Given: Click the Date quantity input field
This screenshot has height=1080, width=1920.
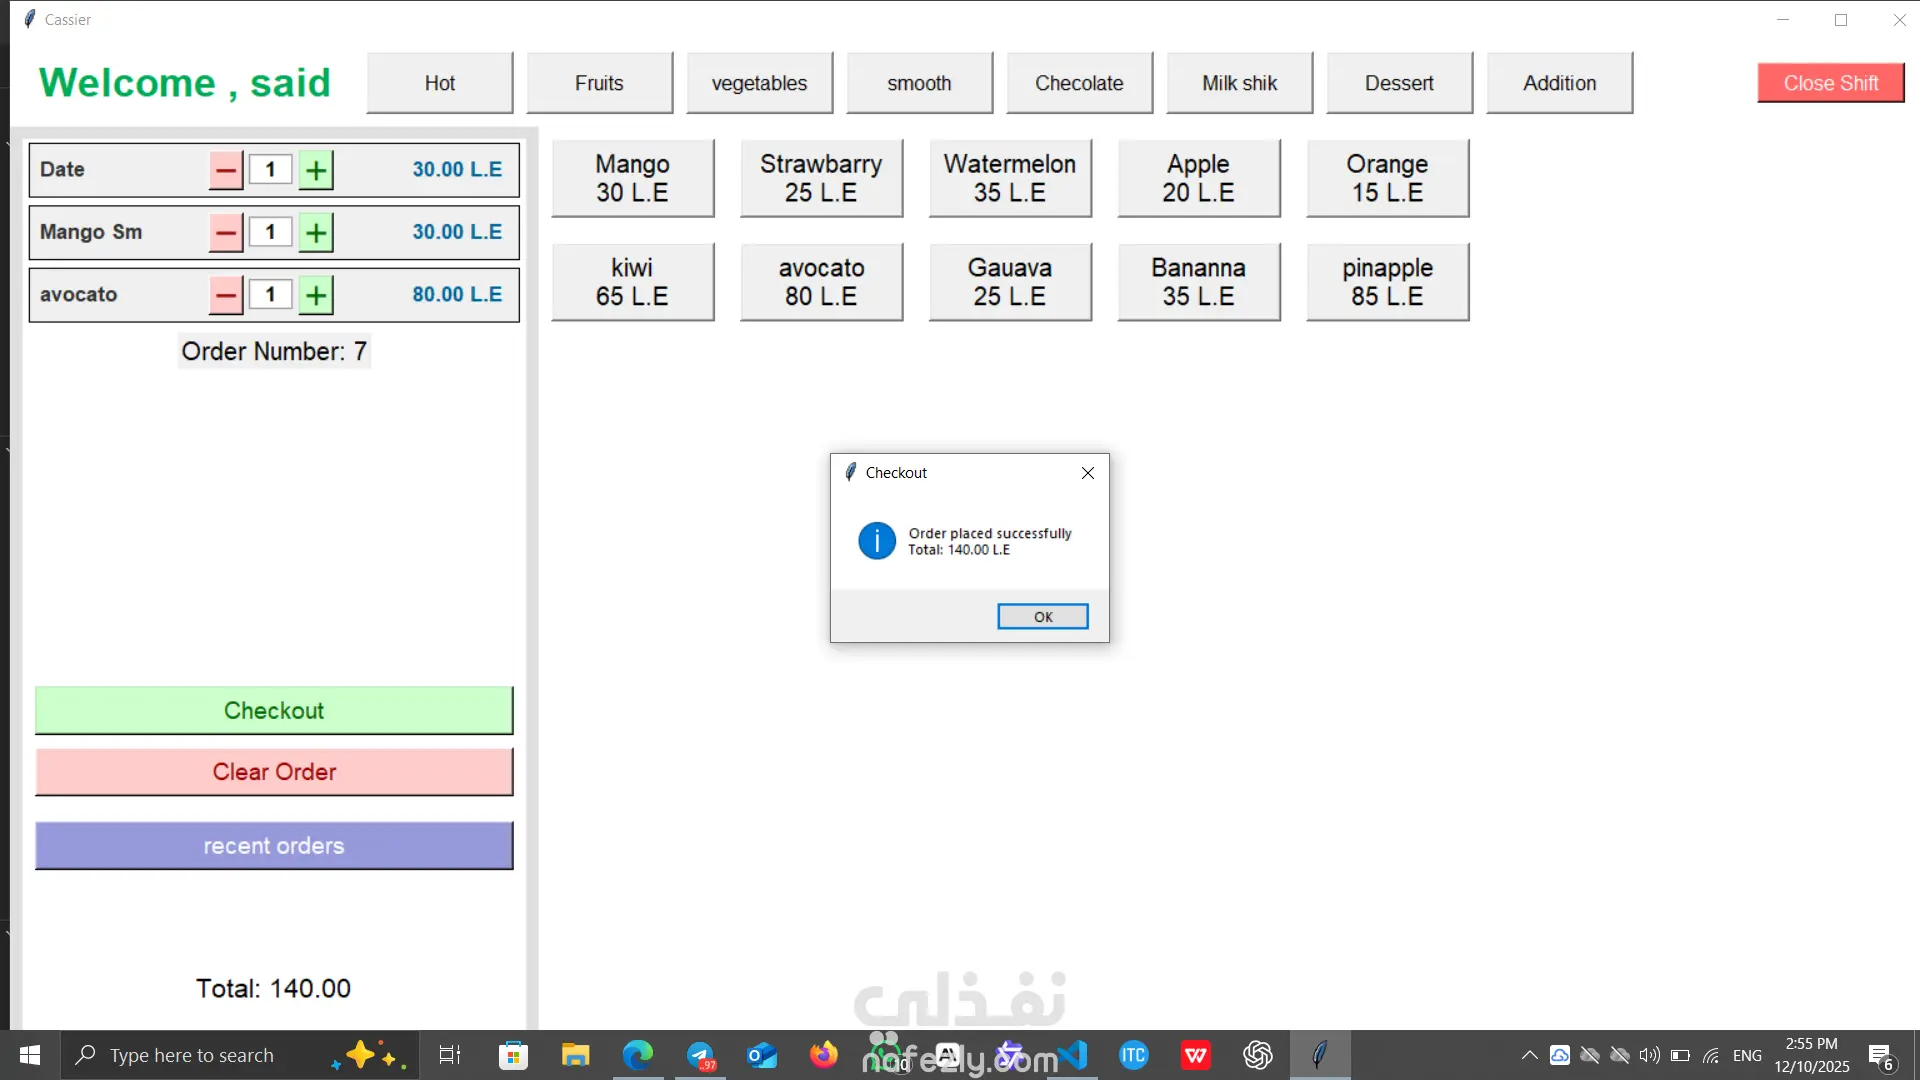Looking at the screenshot, I should pos(270,170).
